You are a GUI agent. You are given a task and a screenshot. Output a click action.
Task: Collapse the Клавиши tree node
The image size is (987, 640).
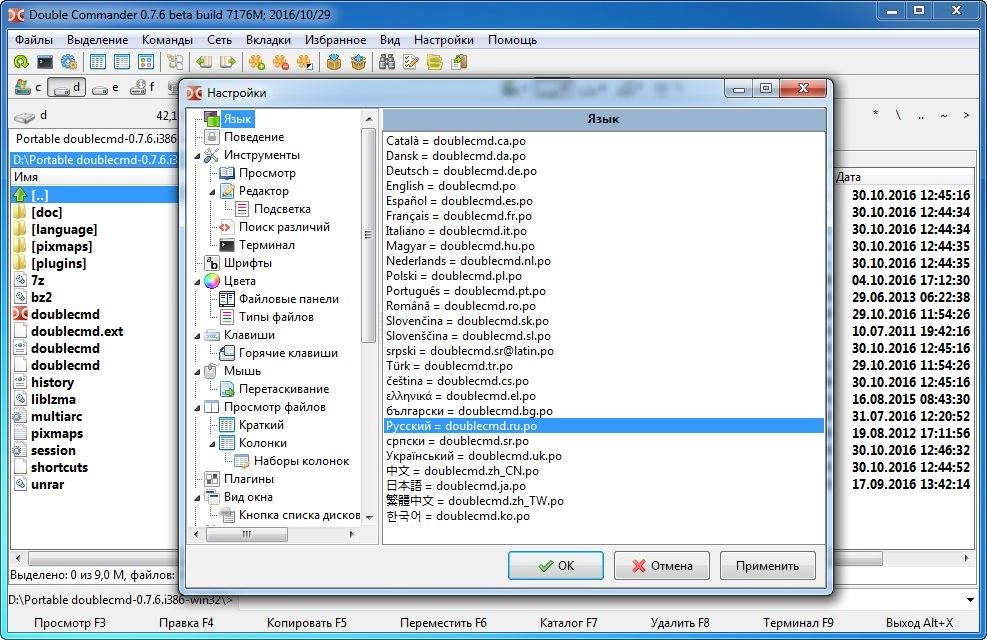click(197, 335)
